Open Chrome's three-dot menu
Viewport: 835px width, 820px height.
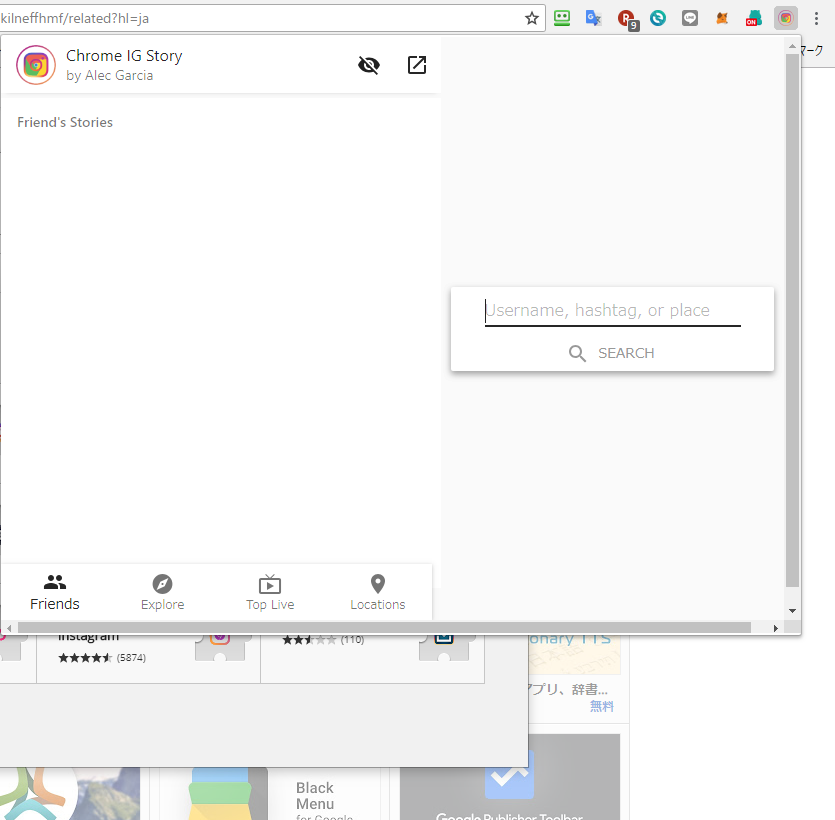coord(816,18)
